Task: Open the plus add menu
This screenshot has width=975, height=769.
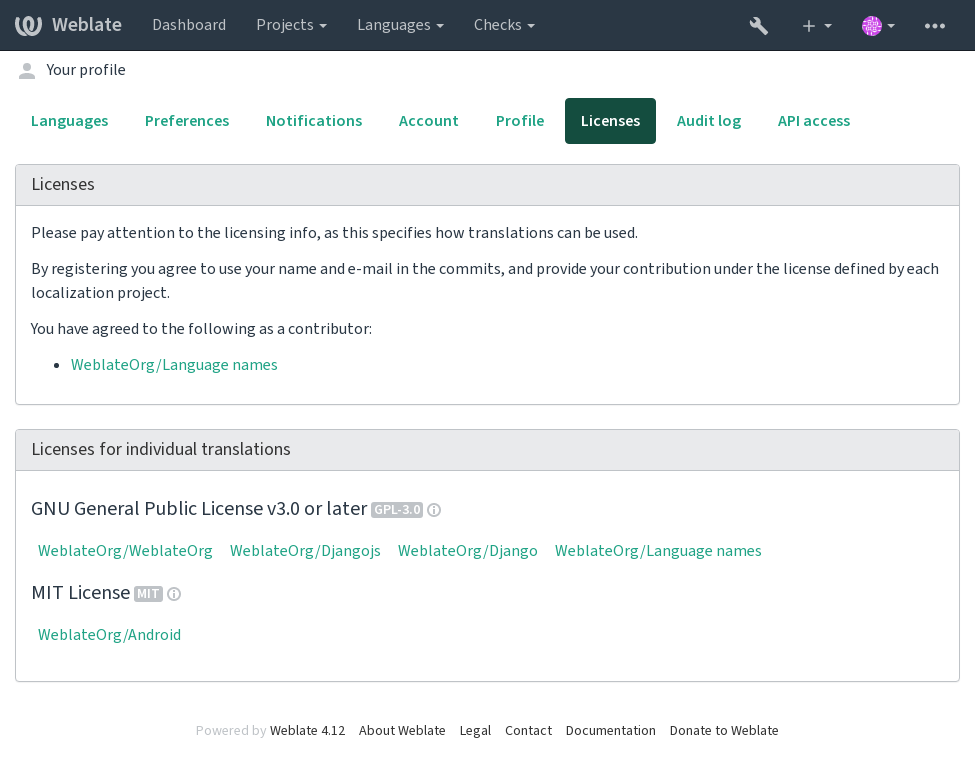Action: pos(816,25)
